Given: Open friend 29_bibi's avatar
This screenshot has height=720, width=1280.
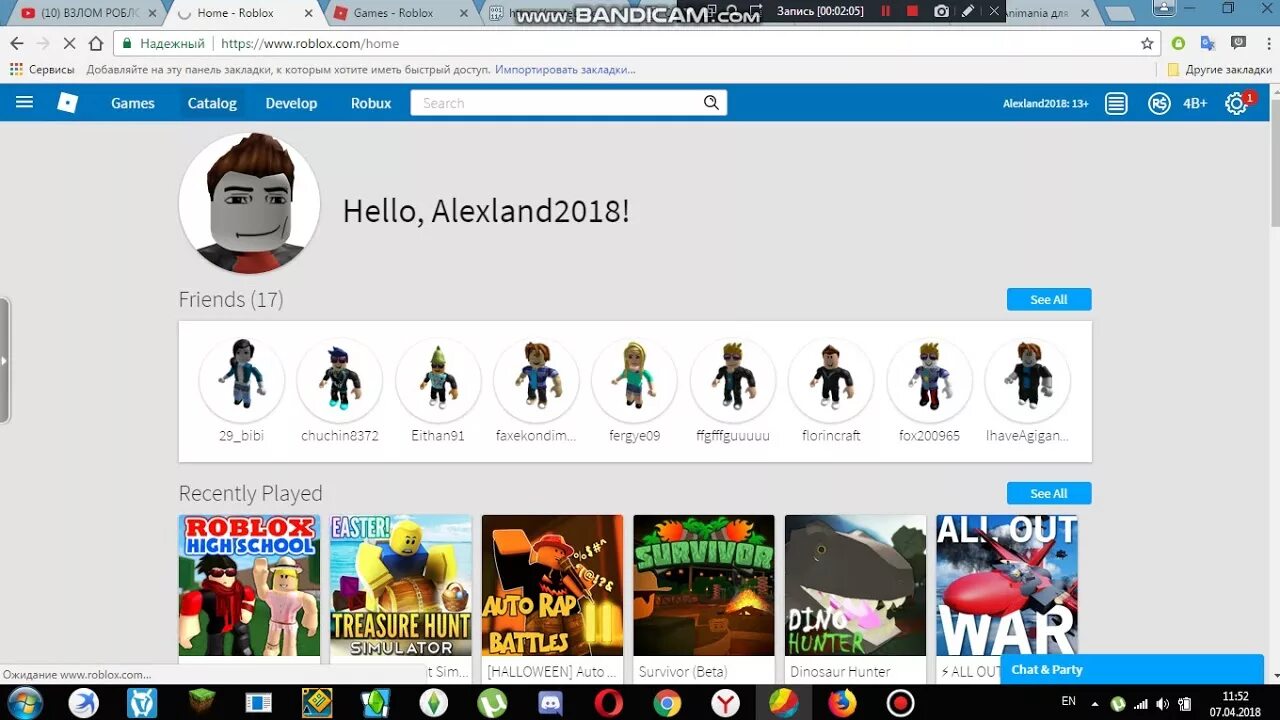Looking at the screenshot, I should tap(241, 380).
